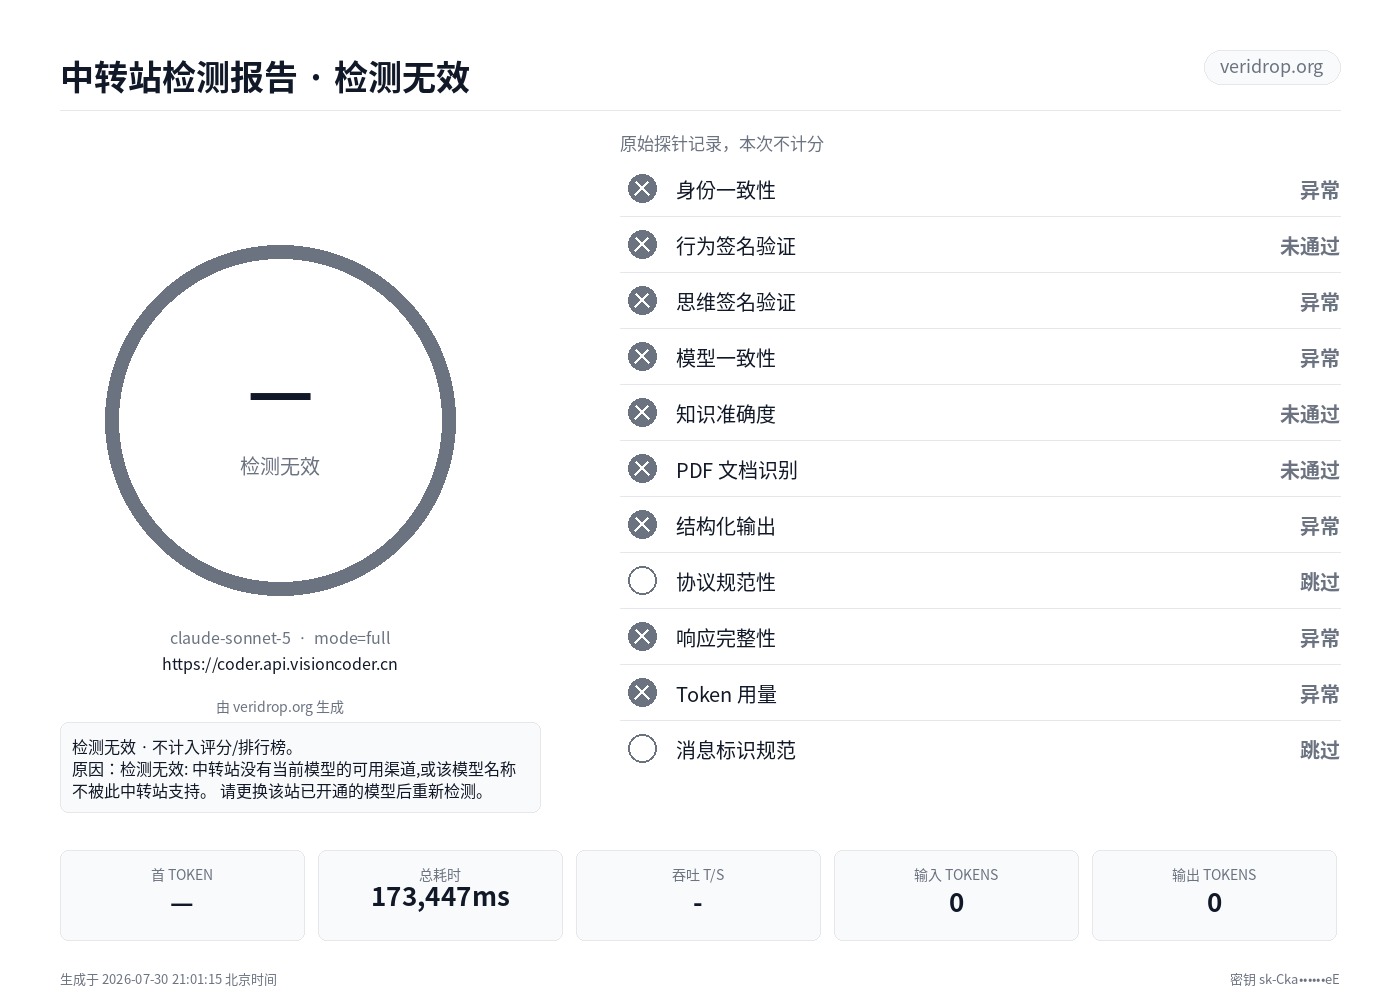Click the circular 检测无效 score gauge
1400x1000 pixels.
280,421
